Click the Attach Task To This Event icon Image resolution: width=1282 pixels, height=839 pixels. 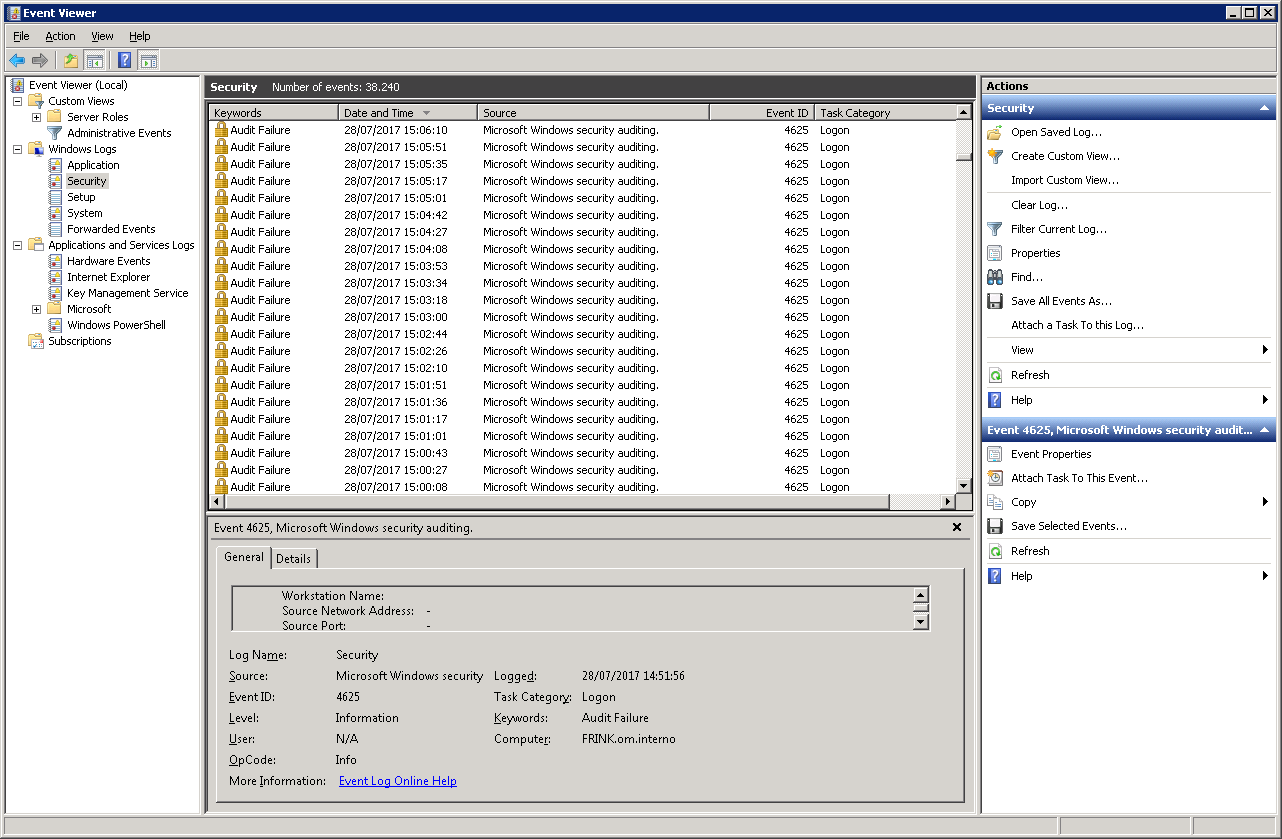coord(995,478)
